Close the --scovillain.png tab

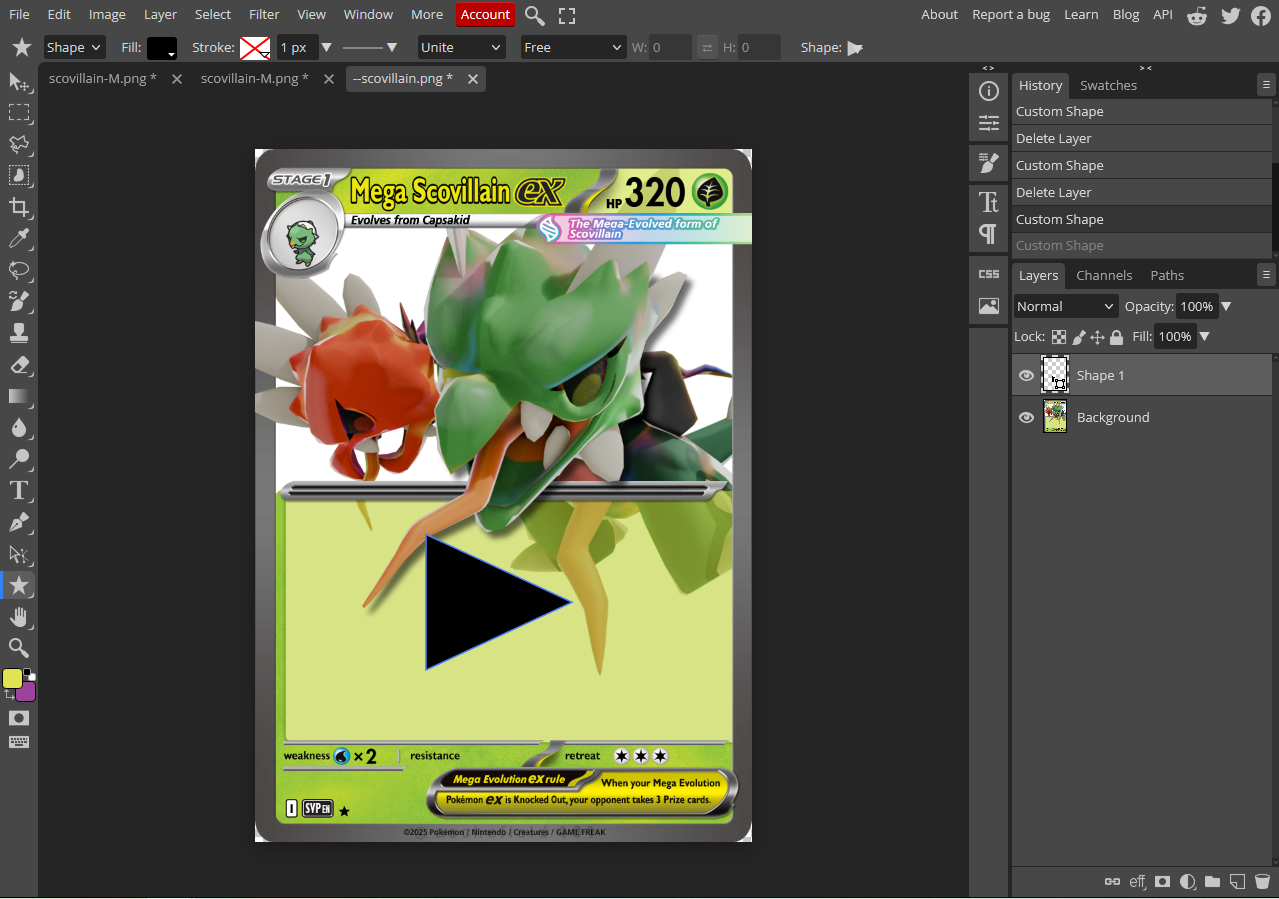(x=473, y=79)
